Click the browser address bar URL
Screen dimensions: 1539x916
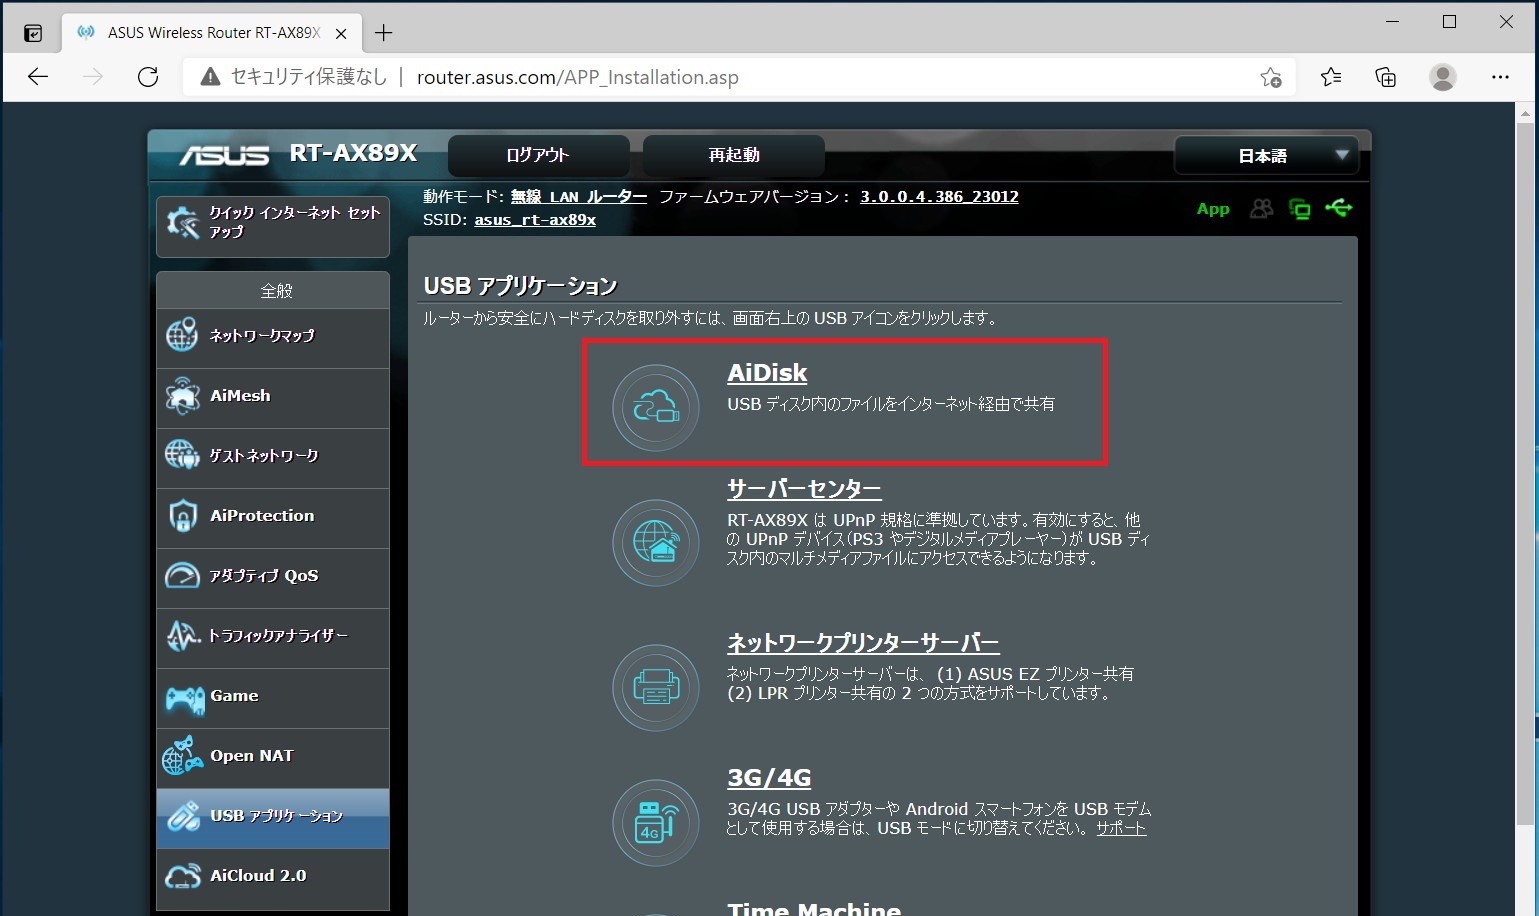(x=577, y=77)
